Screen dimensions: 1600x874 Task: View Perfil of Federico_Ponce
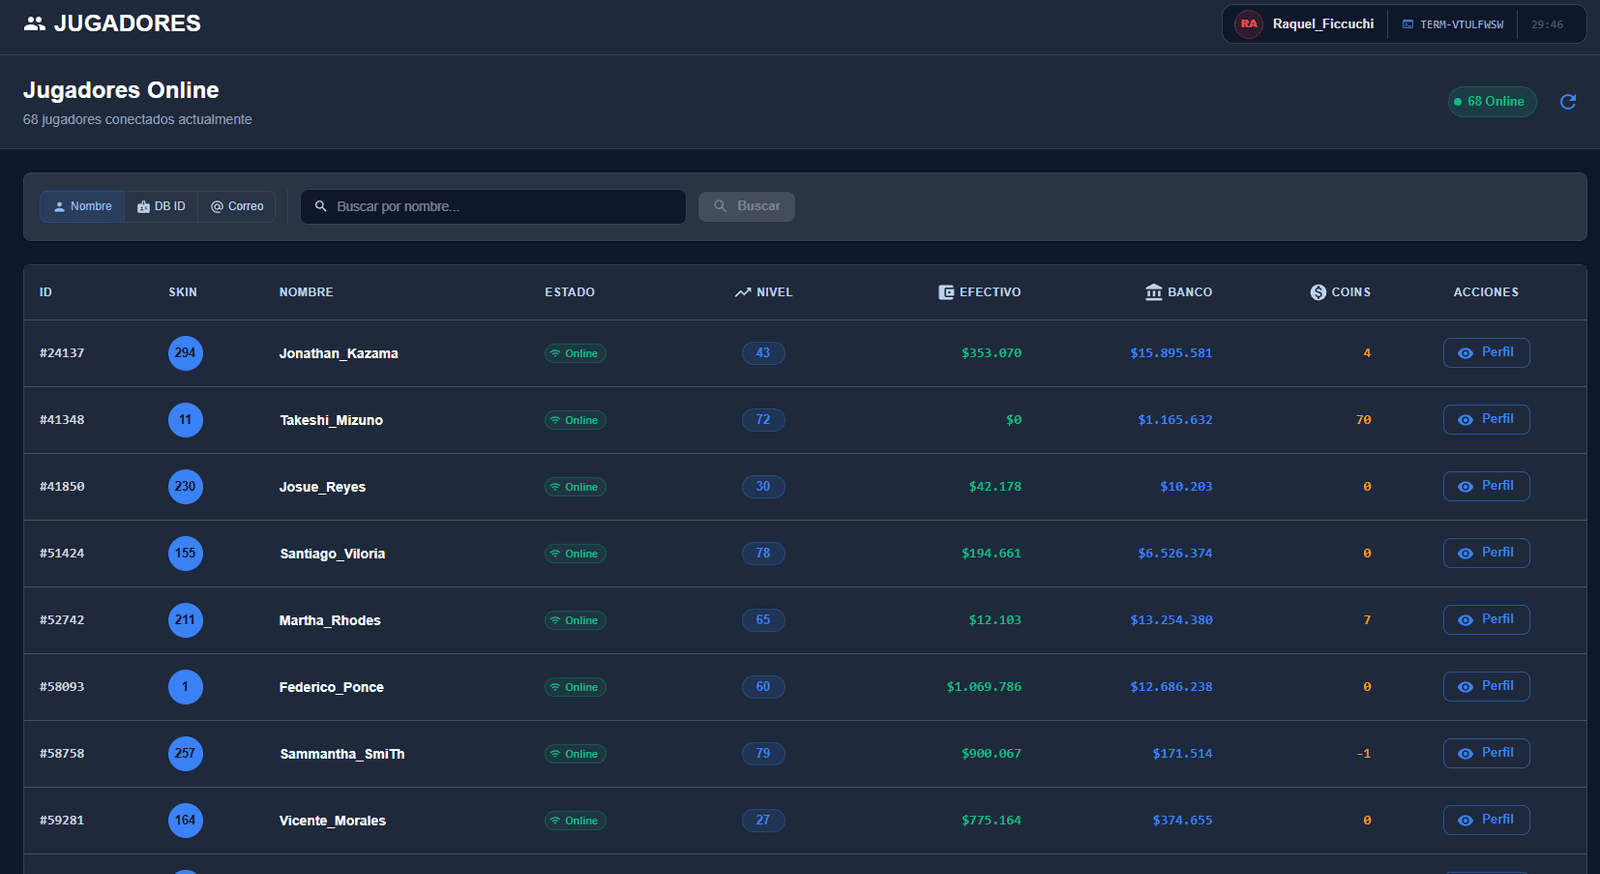1486,686
